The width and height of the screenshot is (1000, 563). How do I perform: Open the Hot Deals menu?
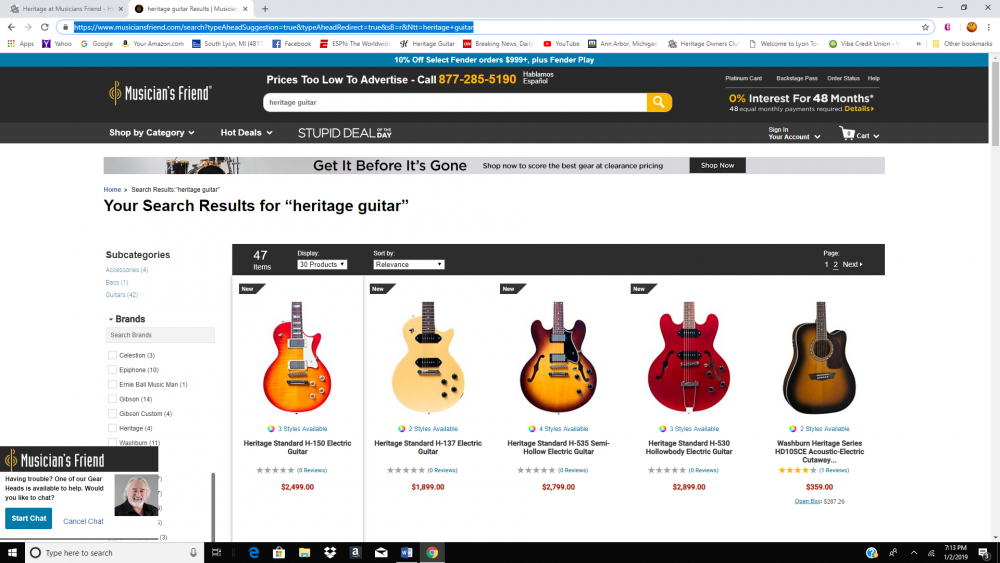pyautogui.click(x=246, y=133)
